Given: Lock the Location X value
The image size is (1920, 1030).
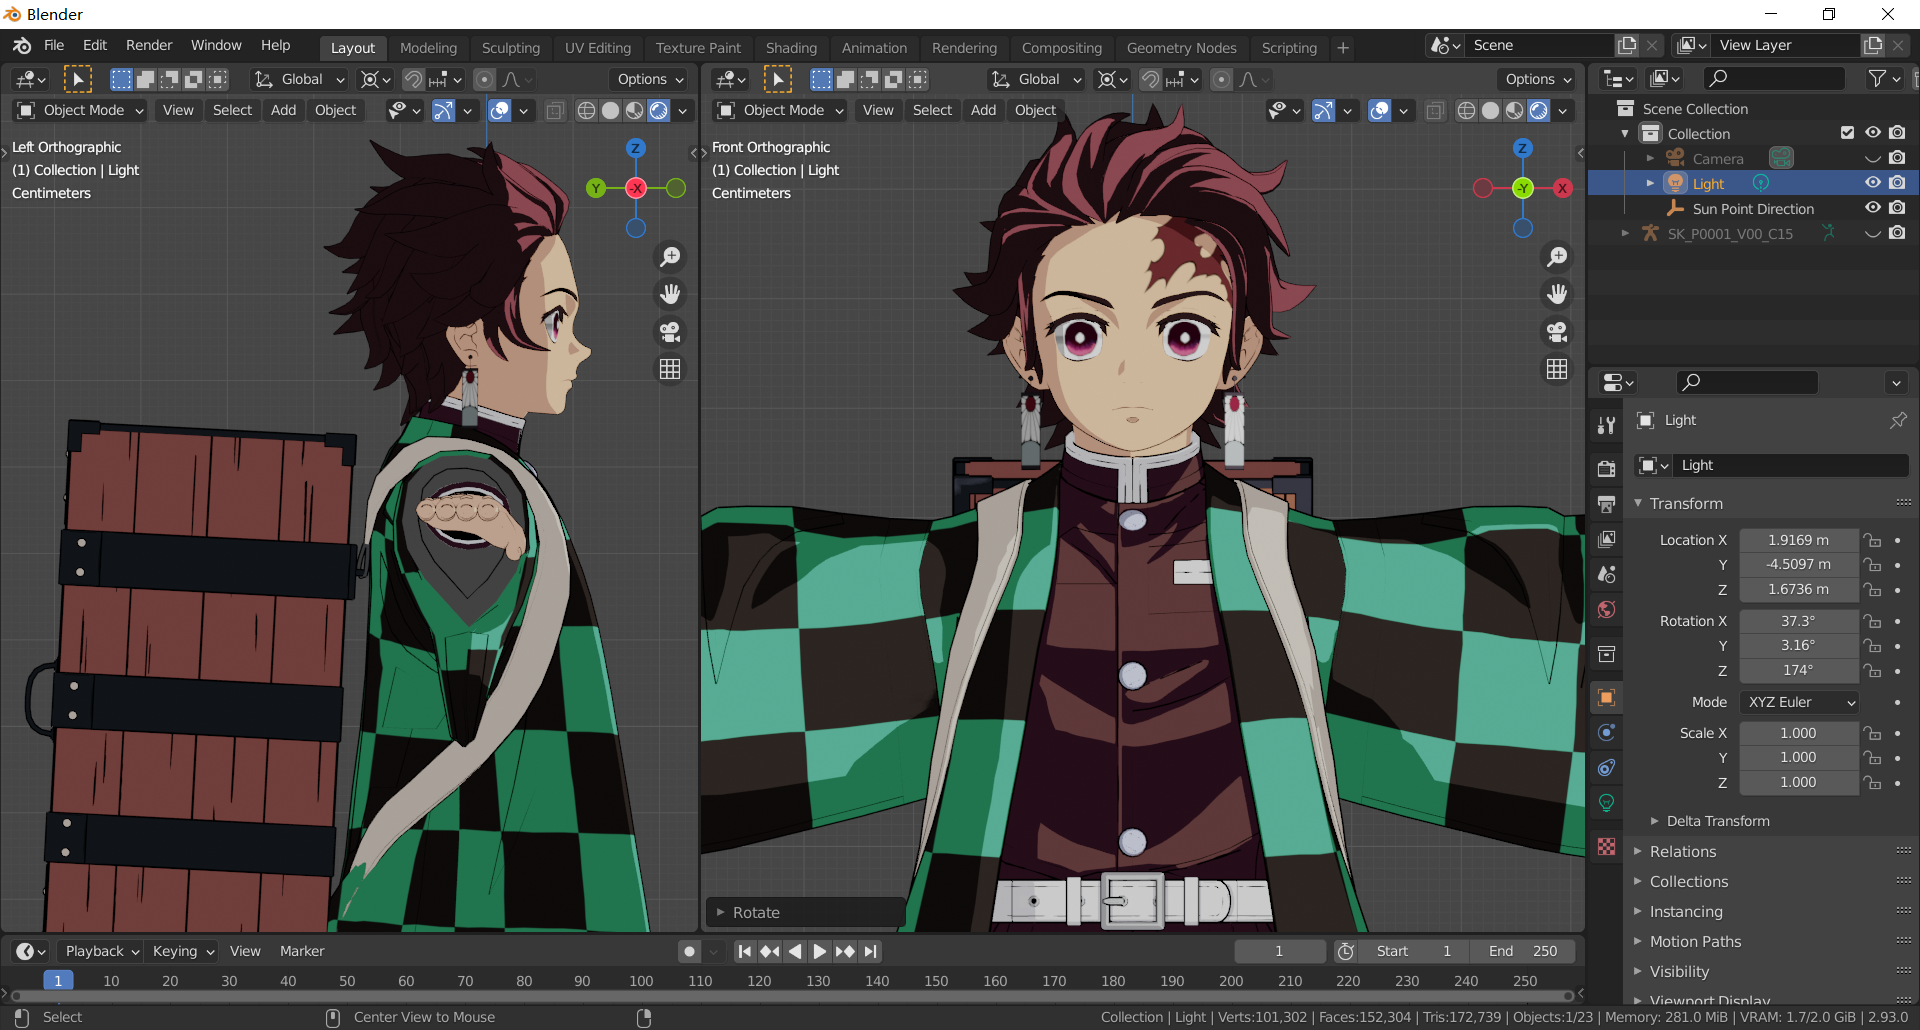Looking at the screenshot, I should pyautogui.click(x=1873, y=540).
